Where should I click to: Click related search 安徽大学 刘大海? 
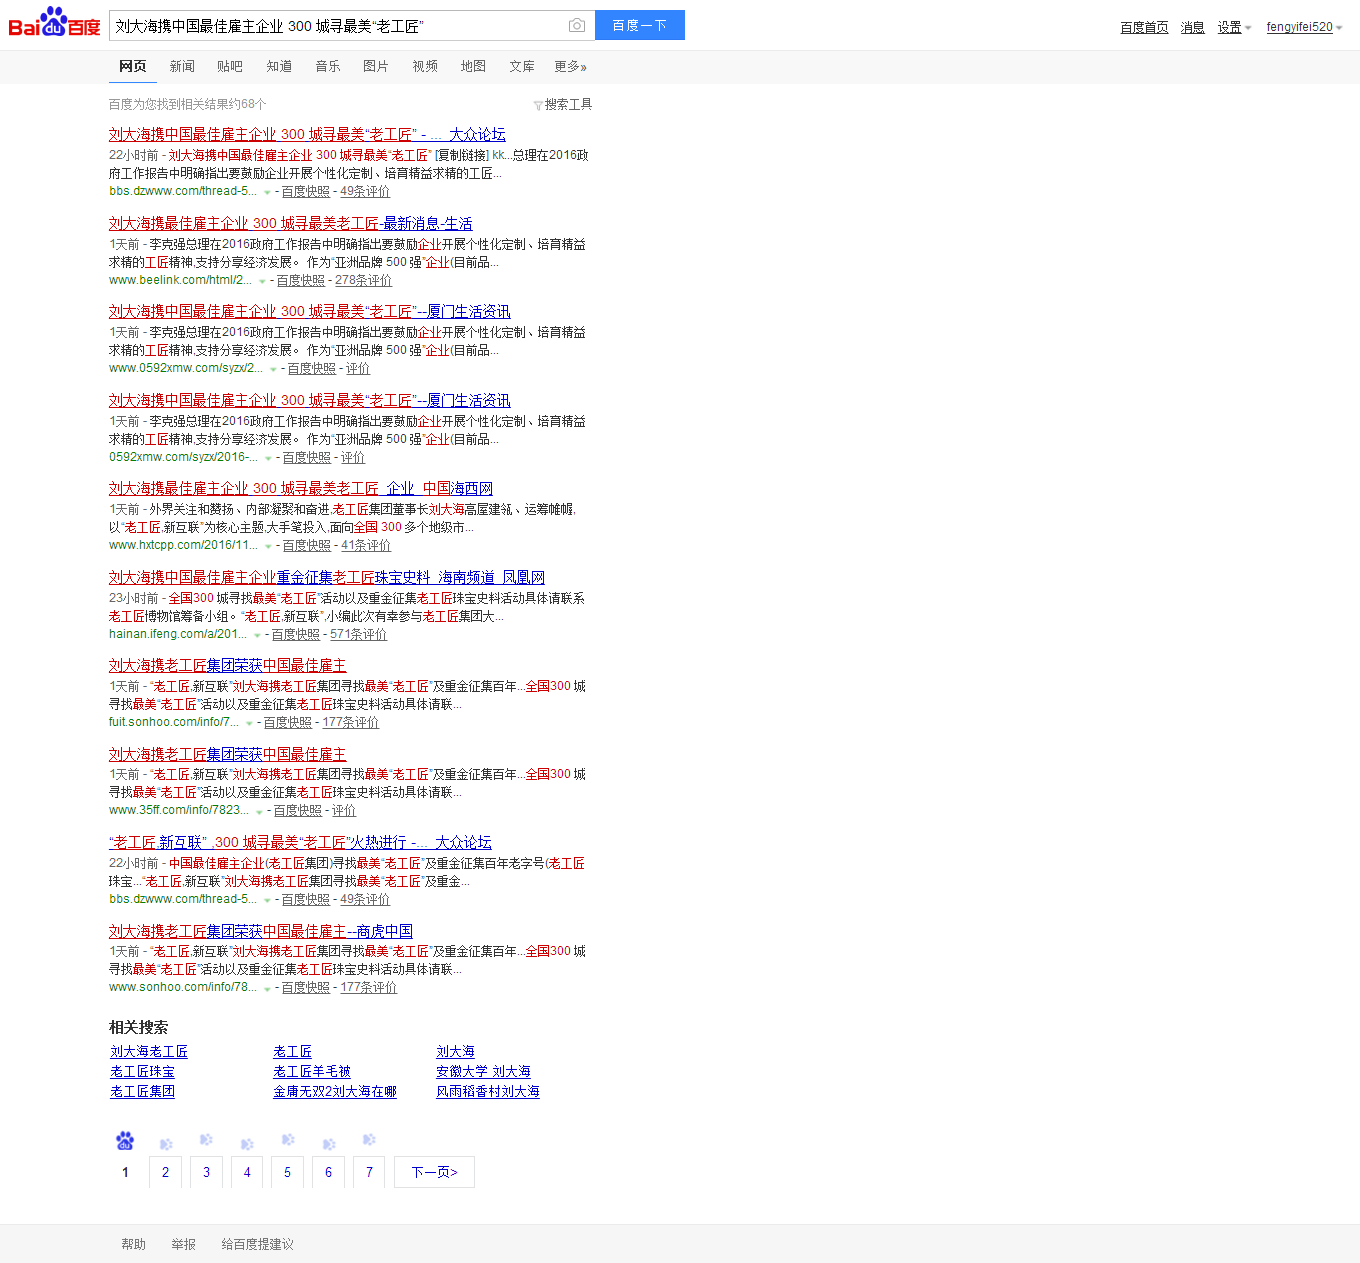point(484,1071)
